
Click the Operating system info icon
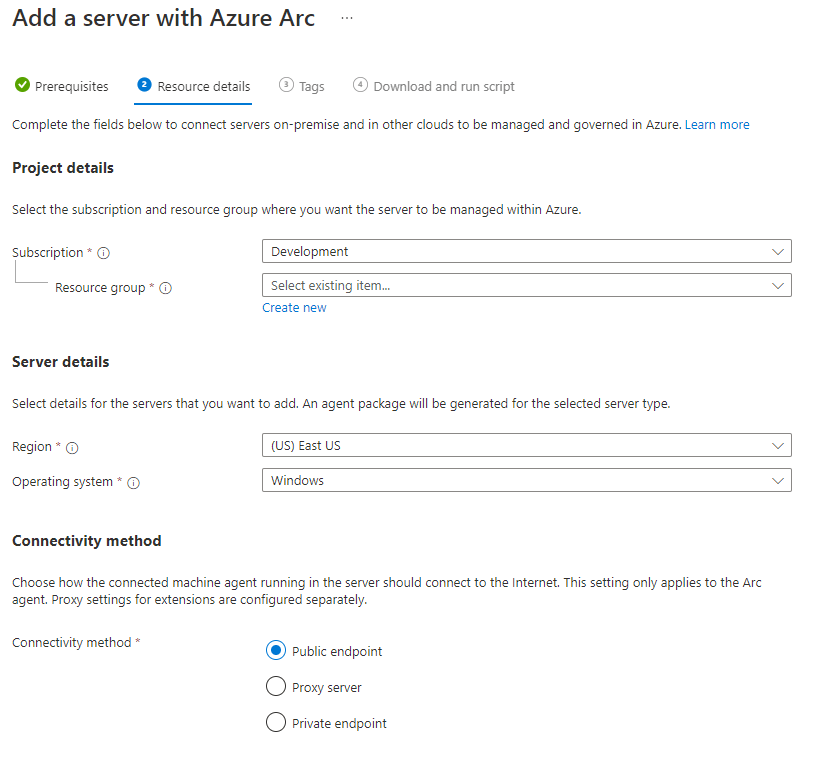pos(133,483)
